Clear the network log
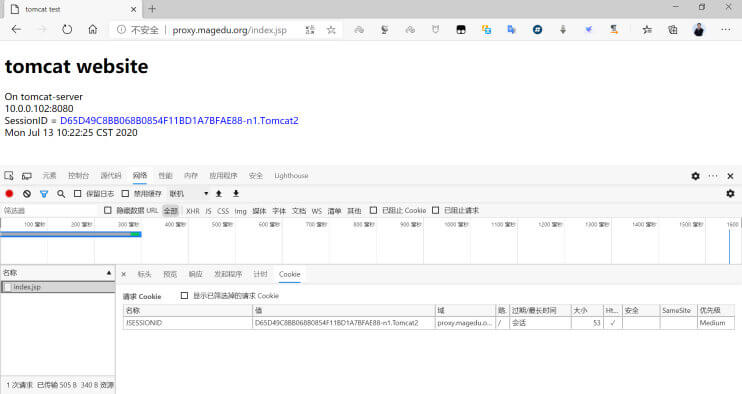 coord(27,193)
